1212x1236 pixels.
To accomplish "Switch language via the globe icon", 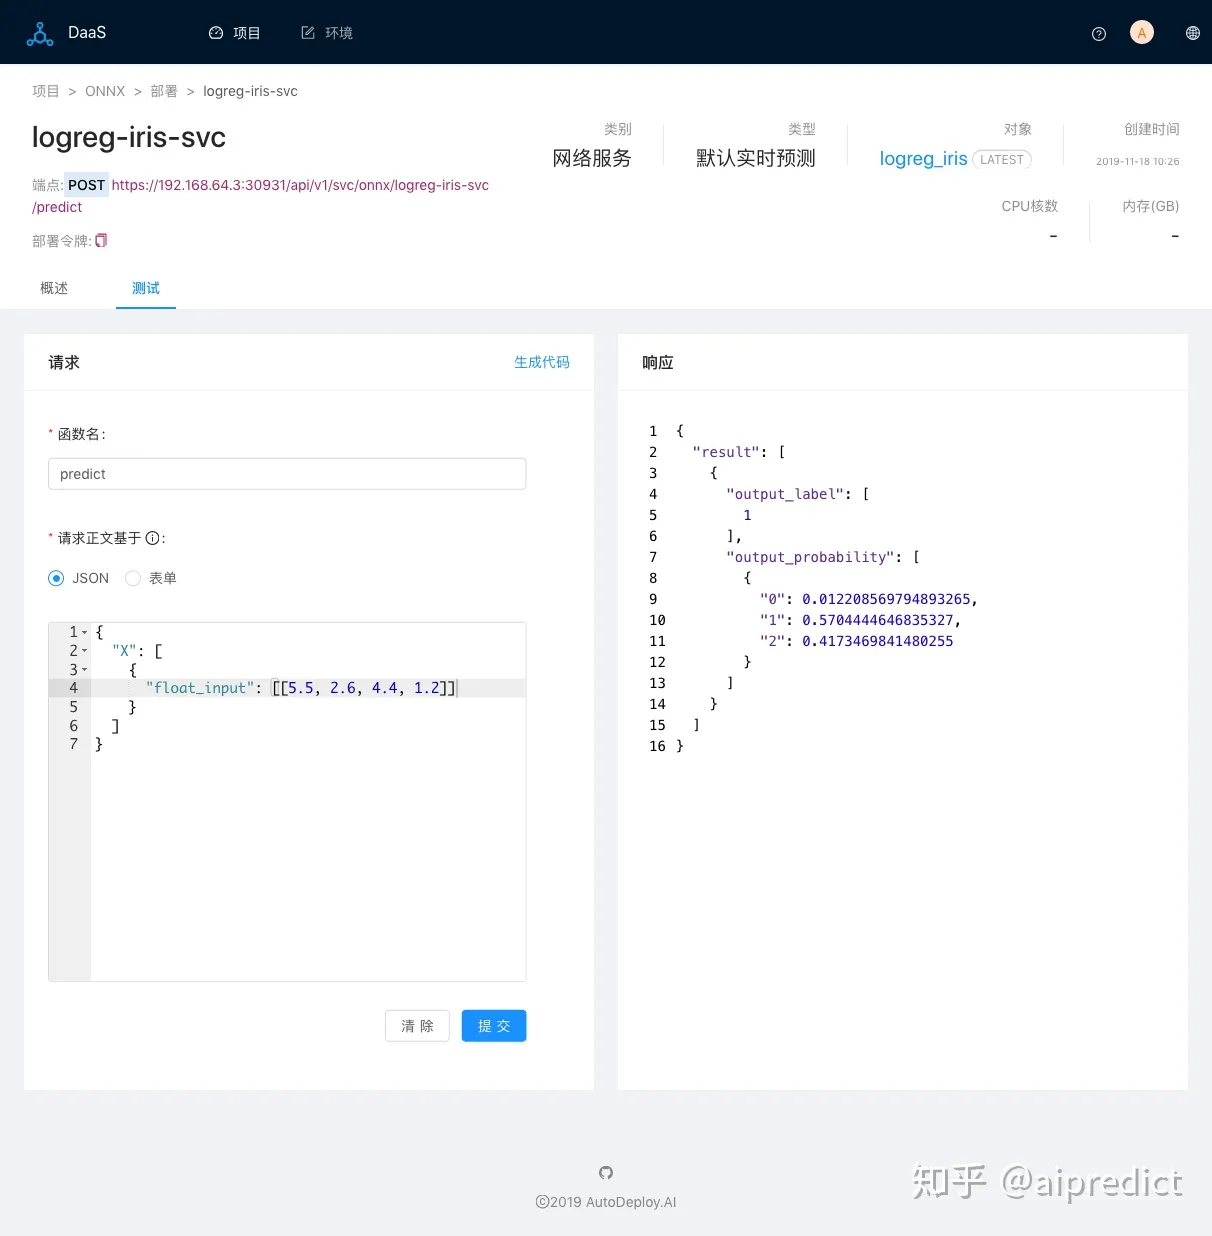I will point(1192,32).
